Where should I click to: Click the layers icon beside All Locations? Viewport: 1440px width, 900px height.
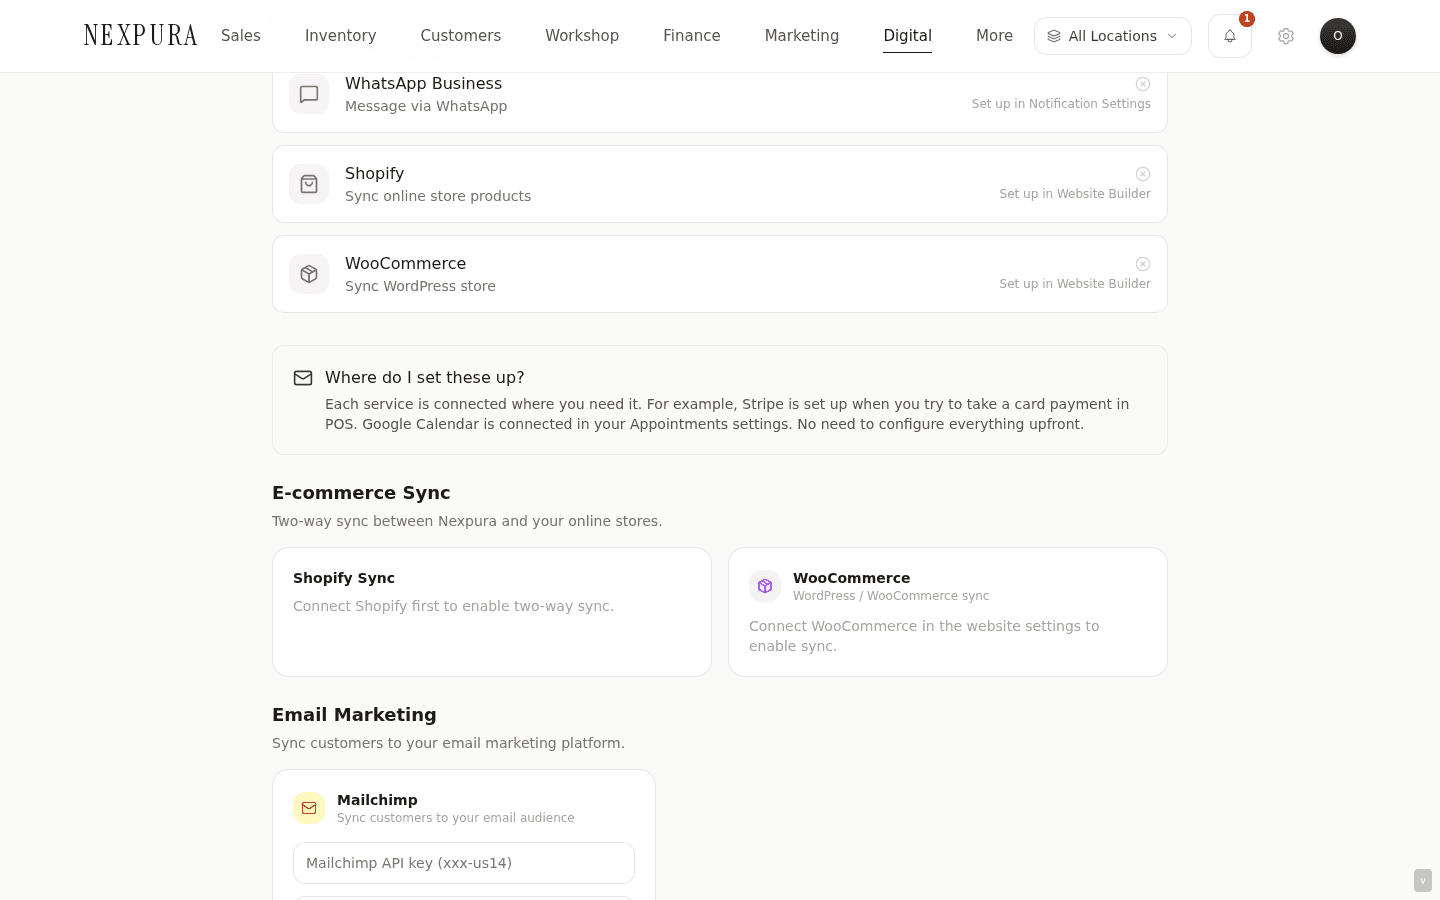(1054, 36)
